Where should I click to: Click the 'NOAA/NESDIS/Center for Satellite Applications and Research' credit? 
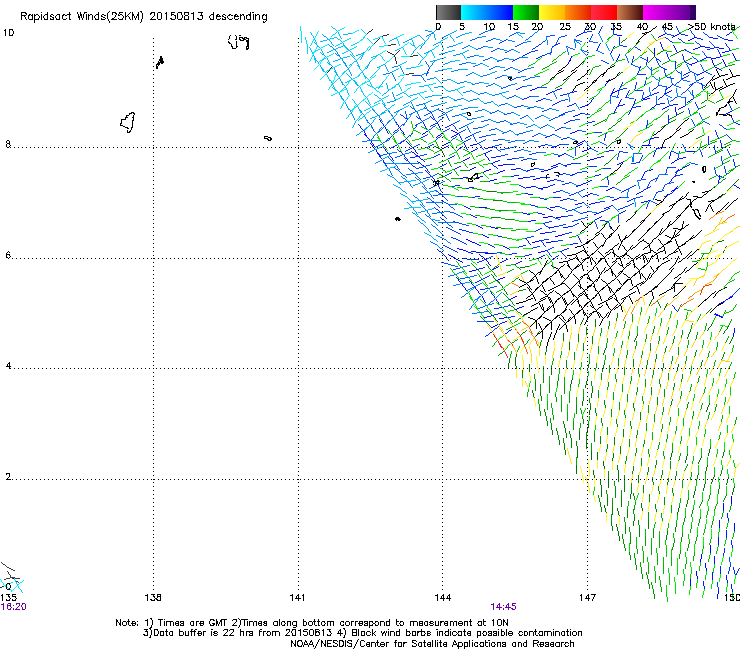click(x=432, y=644)
